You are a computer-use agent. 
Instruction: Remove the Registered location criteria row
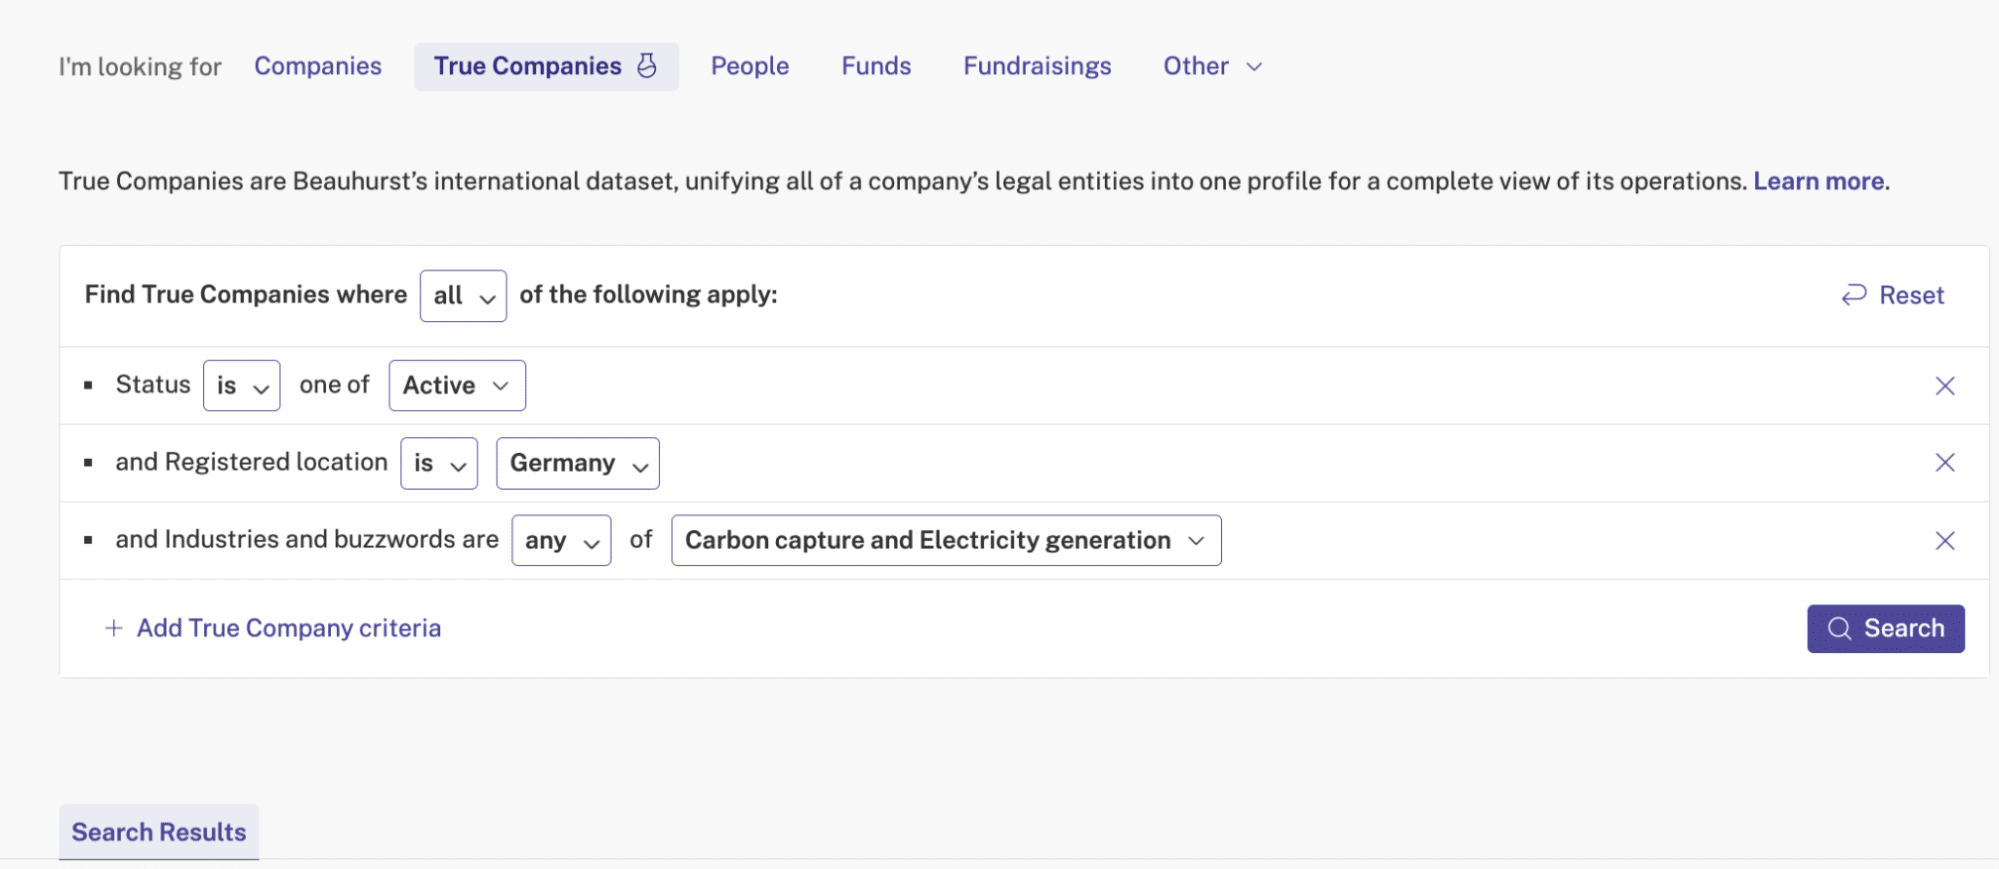click(x=1944, y=462)
